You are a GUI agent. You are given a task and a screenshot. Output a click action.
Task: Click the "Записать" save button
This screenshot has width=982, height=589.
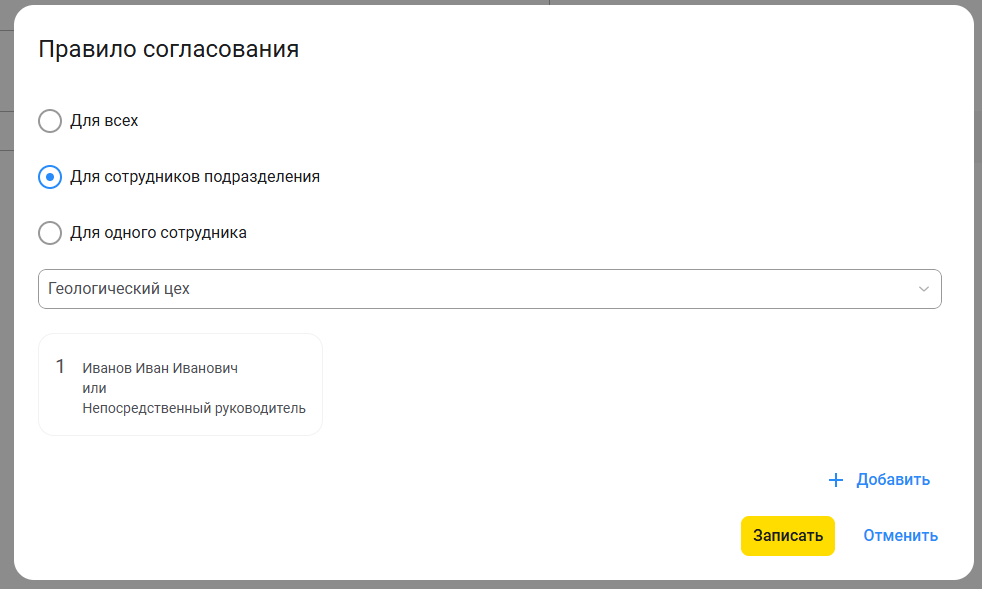(787, 536)
